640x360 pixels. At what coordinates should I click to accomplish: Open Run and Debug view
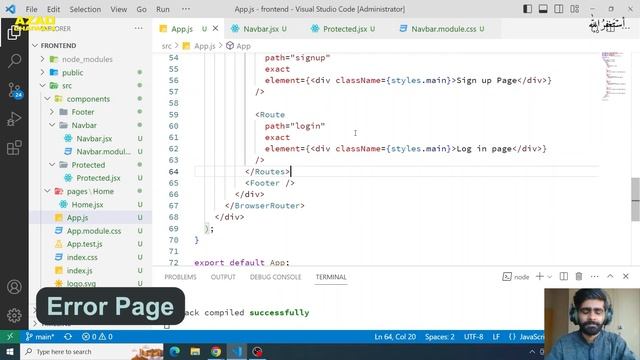pyautogui.click(x=14, y=119)
